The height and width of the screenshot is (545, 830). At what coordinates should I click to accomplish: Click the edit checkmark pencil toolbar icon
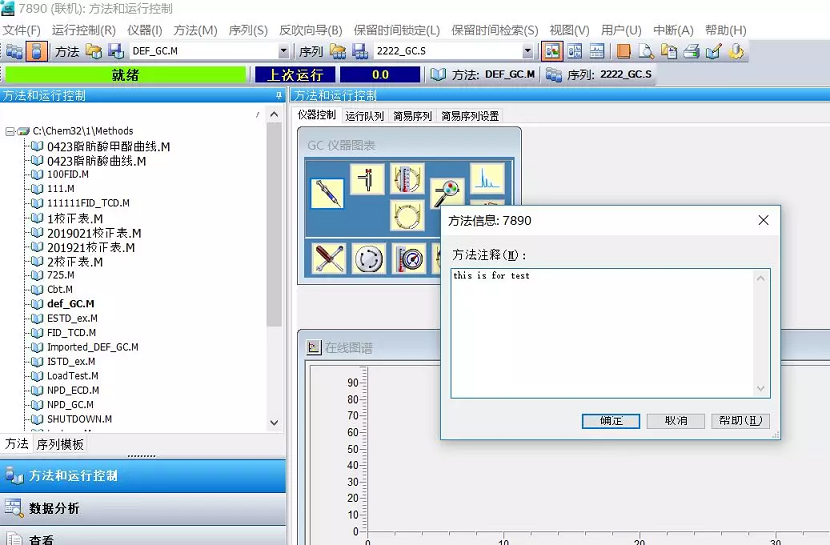(x=713, y=51)
